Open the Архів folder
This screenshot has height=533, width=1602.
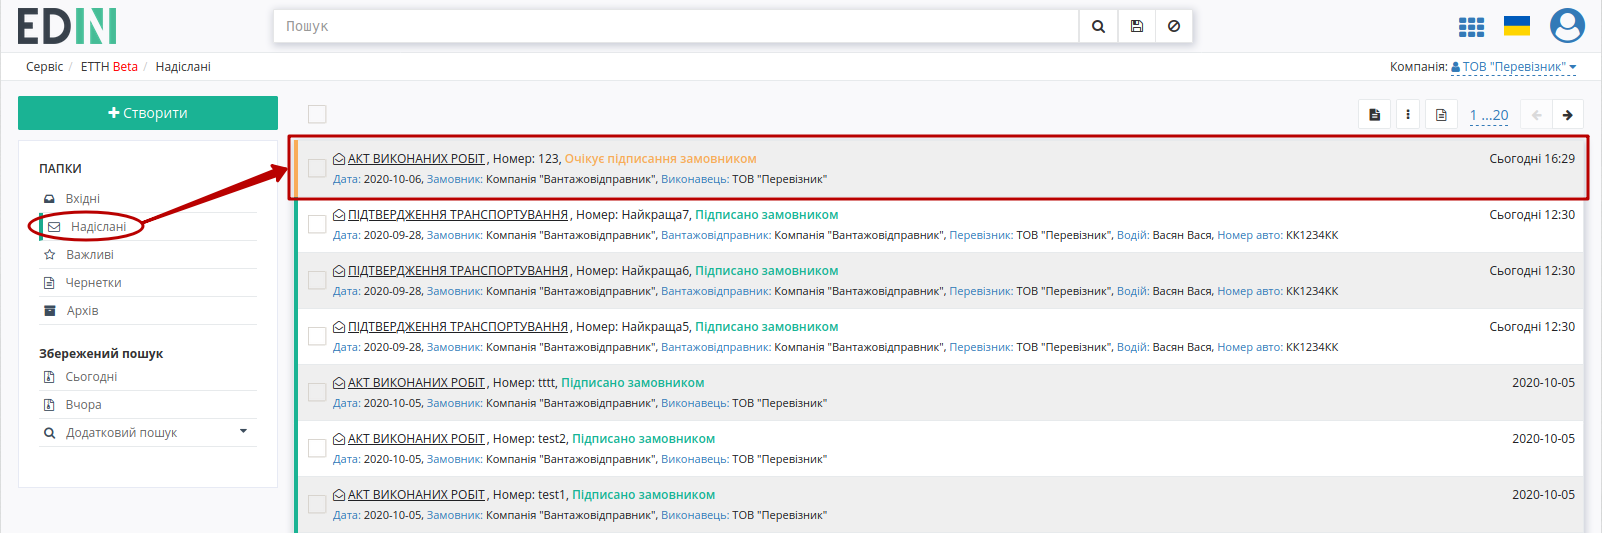(82, 311)
